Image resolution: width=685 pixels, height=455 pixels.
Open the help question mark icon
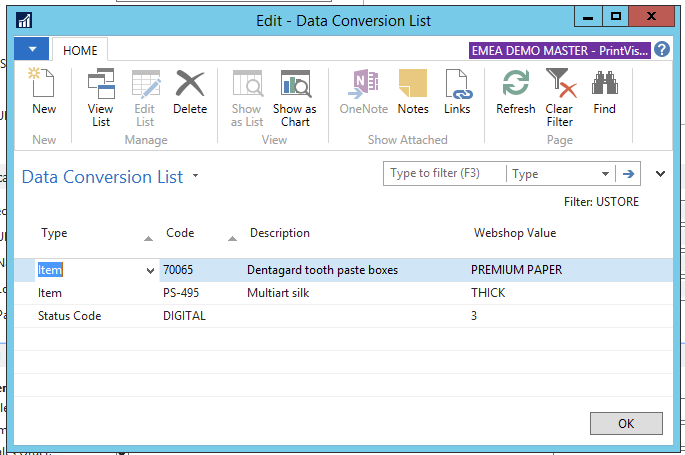[x=662, y=49]
